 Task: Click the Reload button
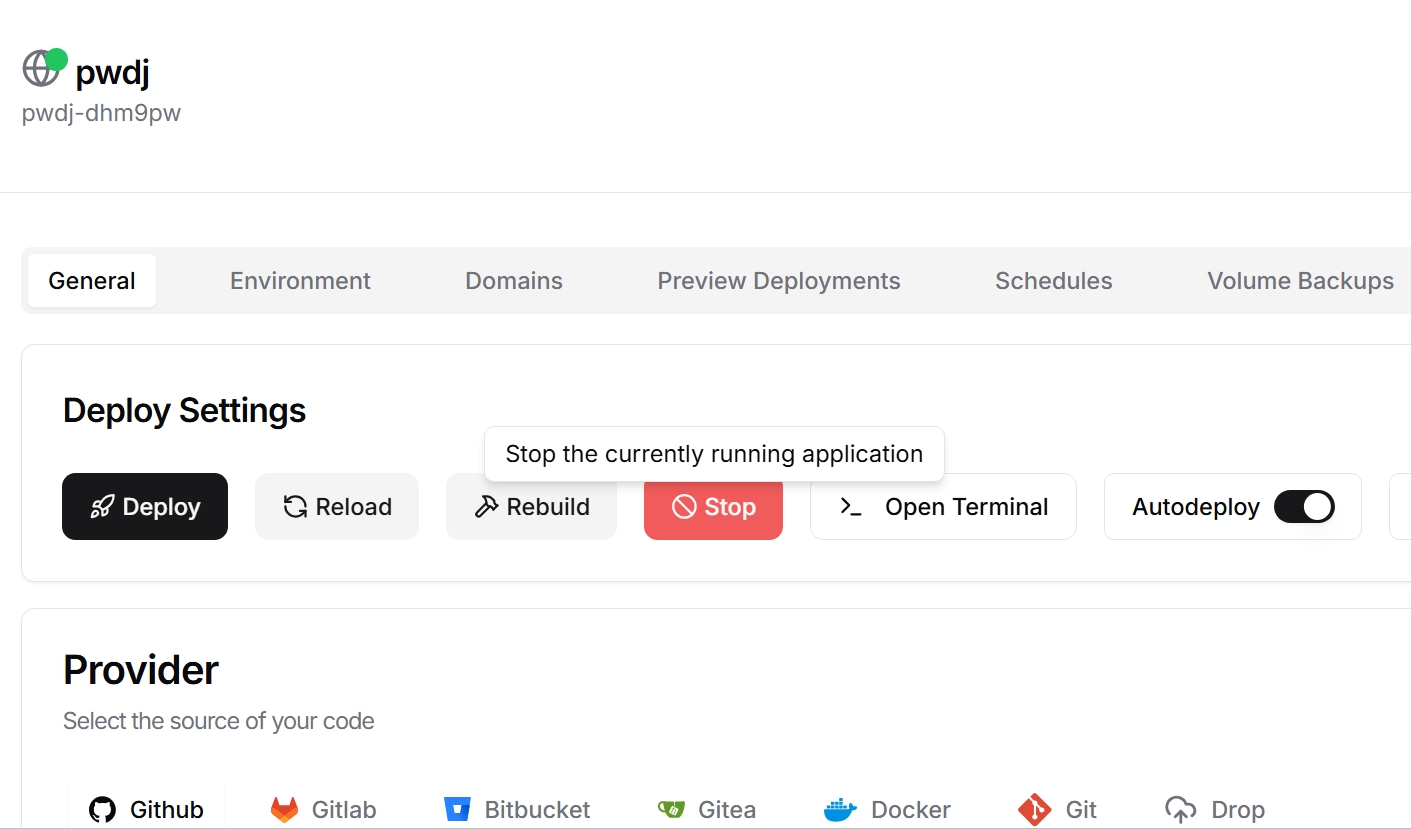[x=337, y=507]
